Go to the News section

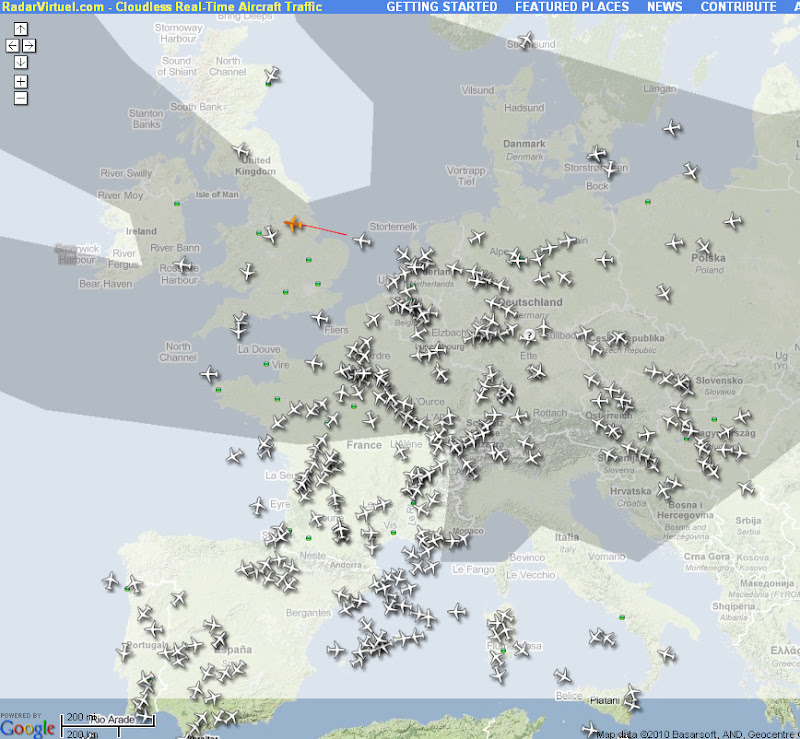click(664, 7)
